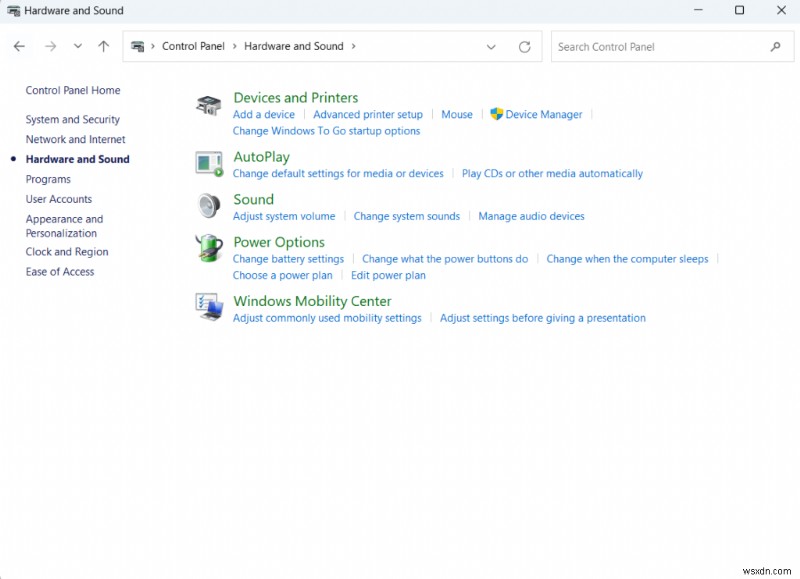Click the Windows Mobility Center icon

209,307
